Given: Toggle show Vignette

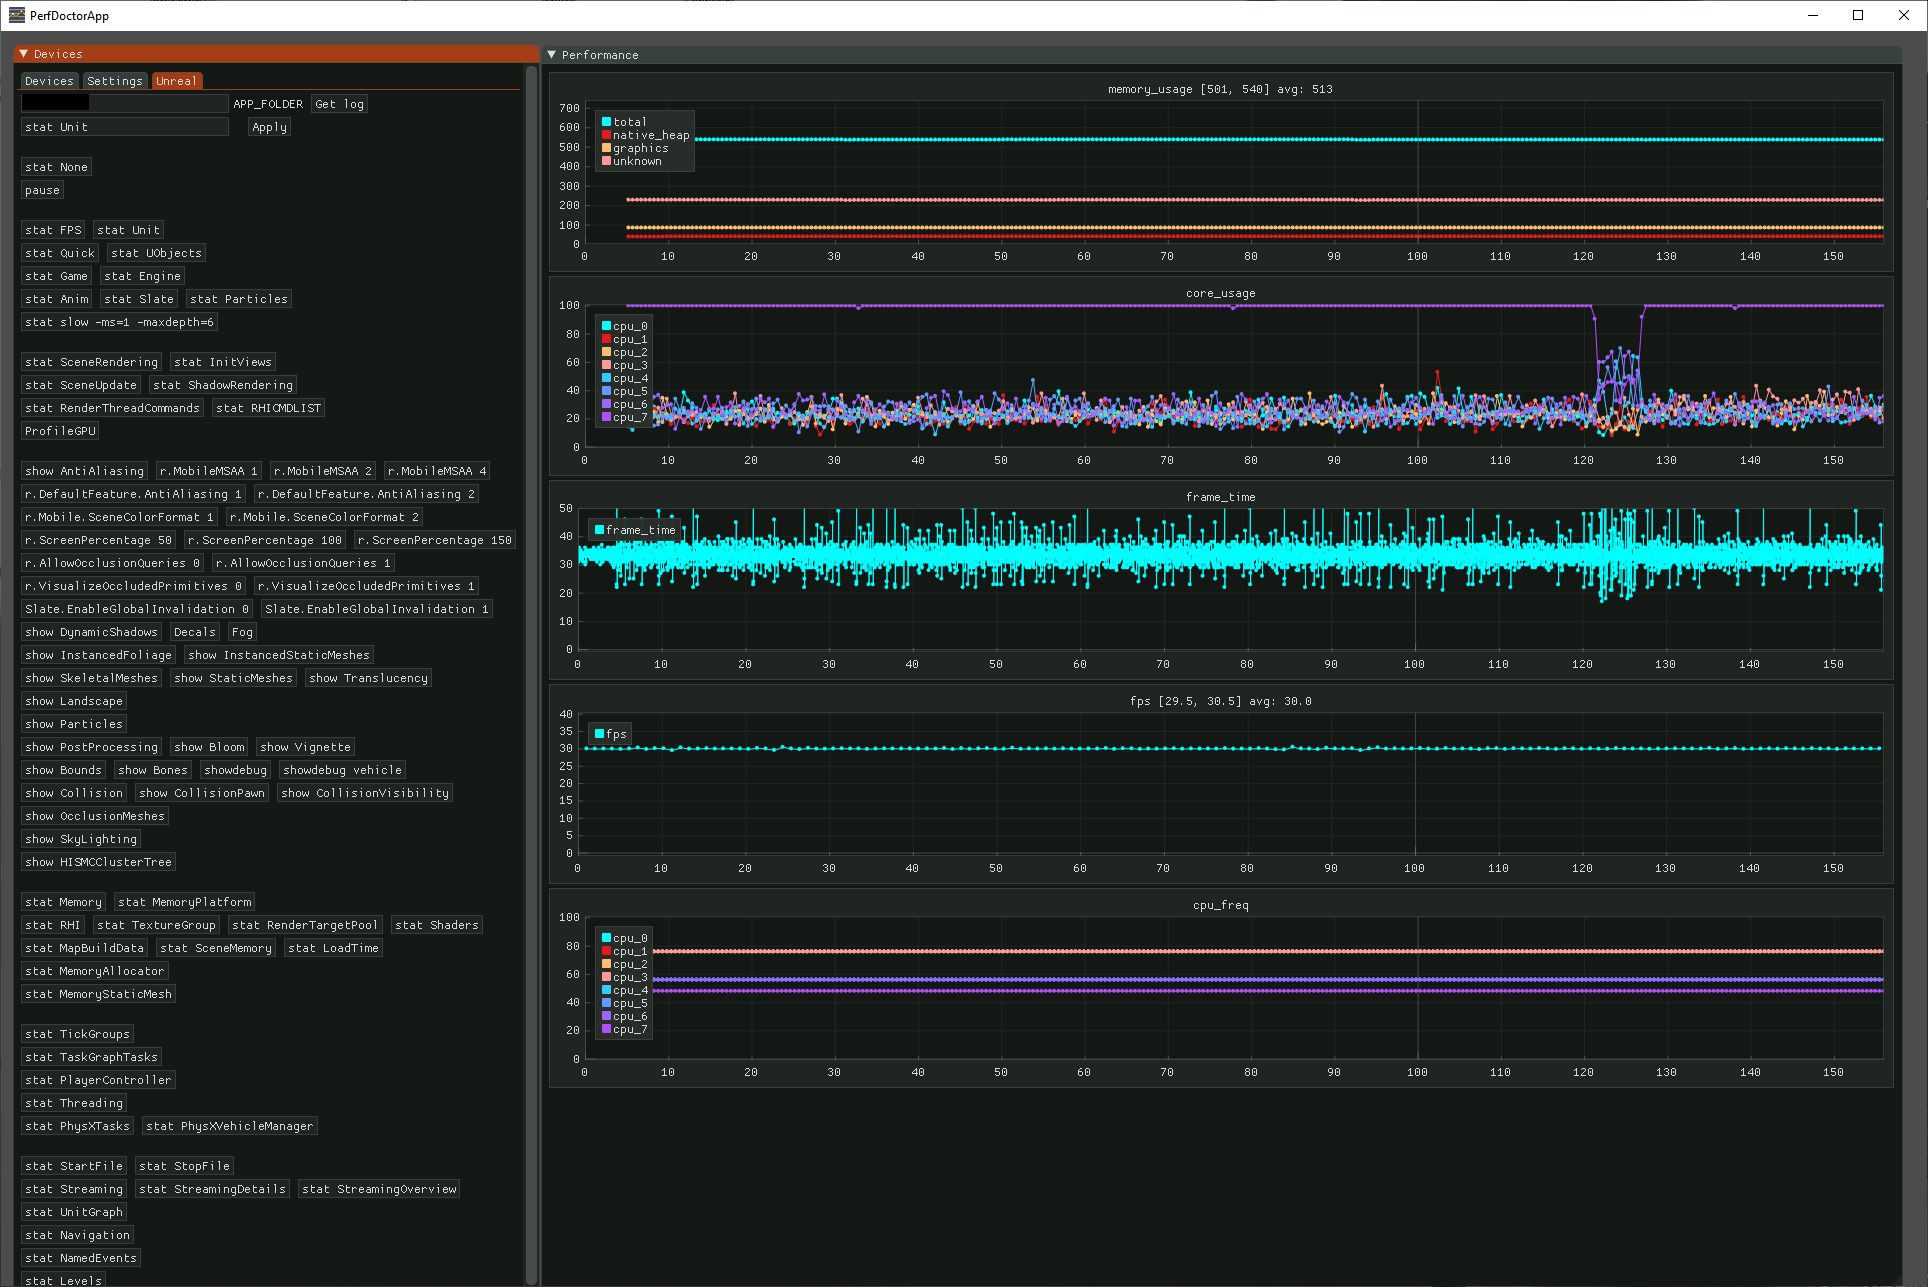Looking at the screenshot, I should [305, 747].
